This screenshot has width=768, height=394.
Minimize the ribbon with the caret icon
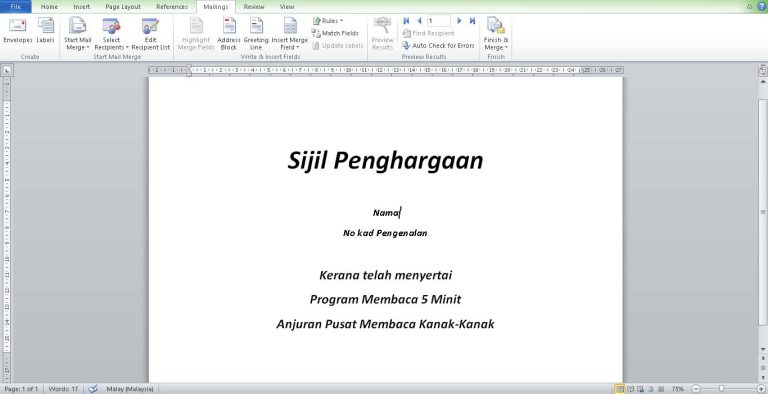tap(750, 7)
